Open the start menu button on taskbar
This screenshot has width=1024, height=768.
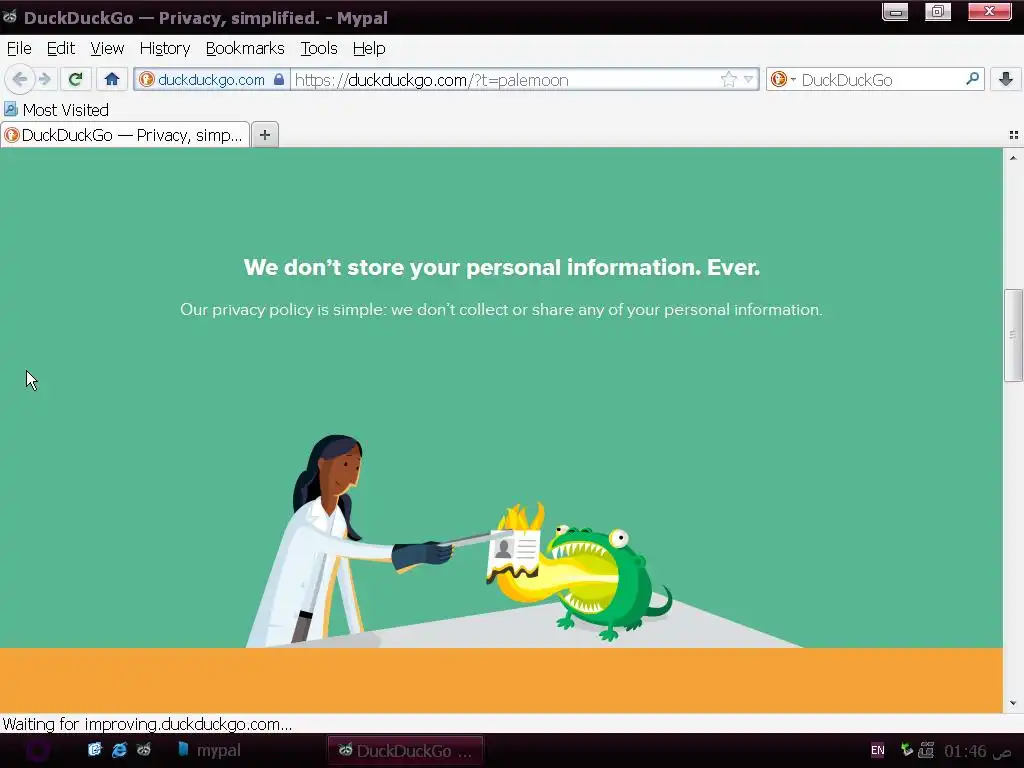point(37,750)
